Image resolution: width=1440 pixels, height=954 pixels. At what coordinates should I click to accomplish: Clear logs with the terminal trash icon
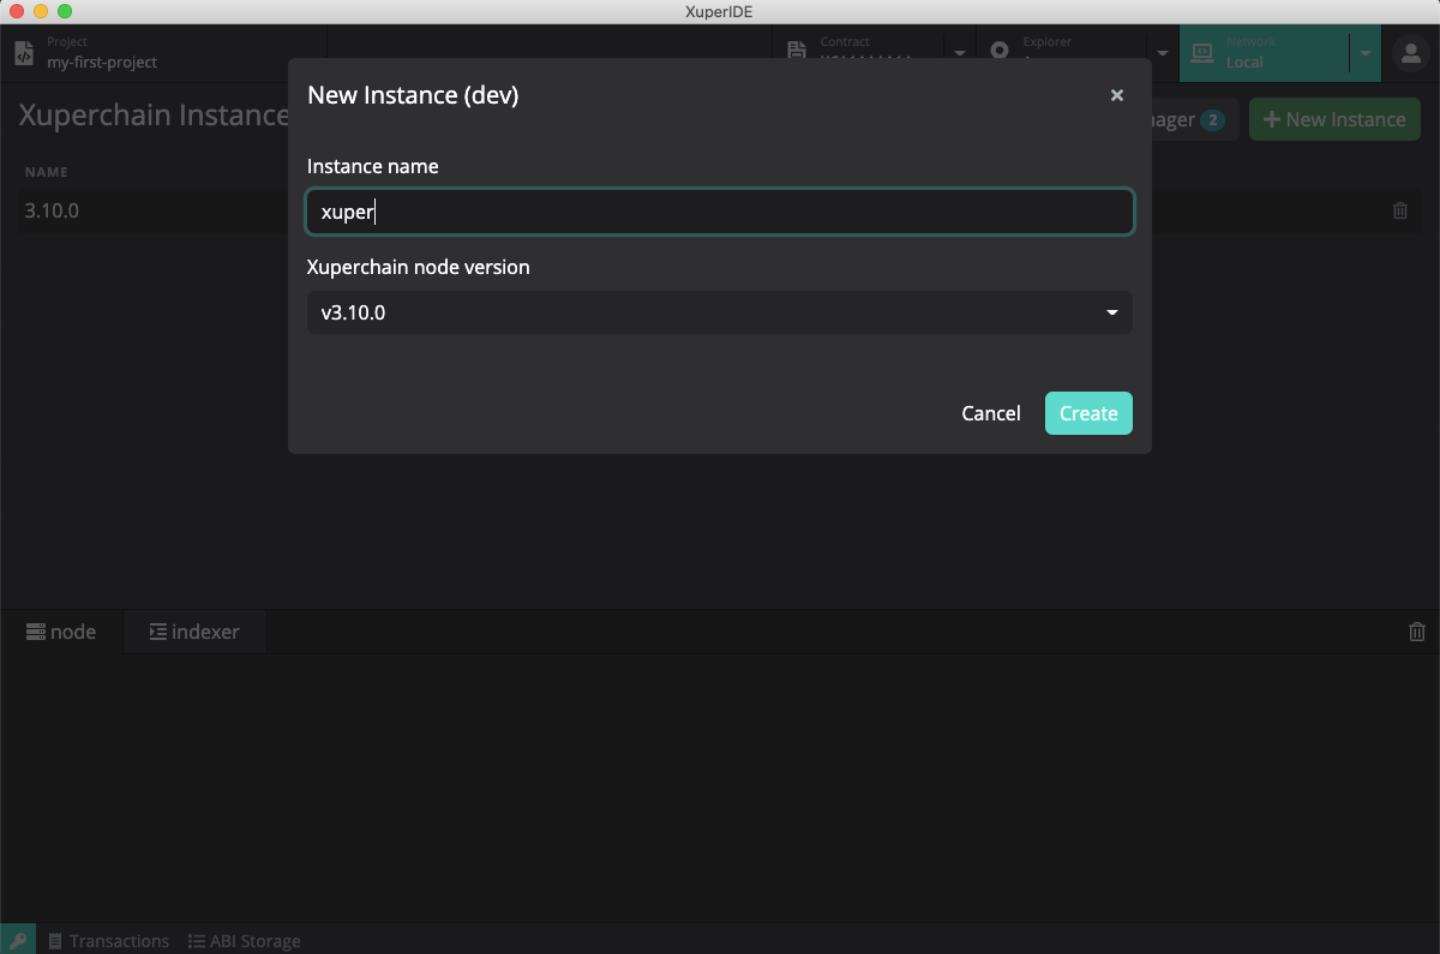click(x=1417, y=632)
